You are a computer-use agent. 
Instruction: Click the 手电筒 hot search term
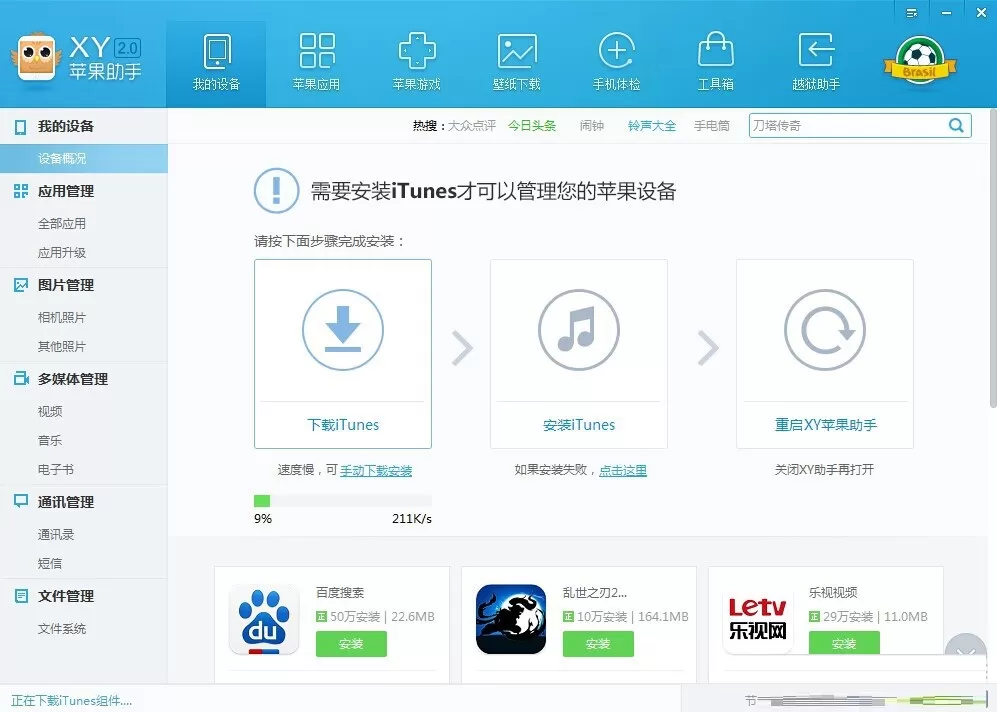712,126
